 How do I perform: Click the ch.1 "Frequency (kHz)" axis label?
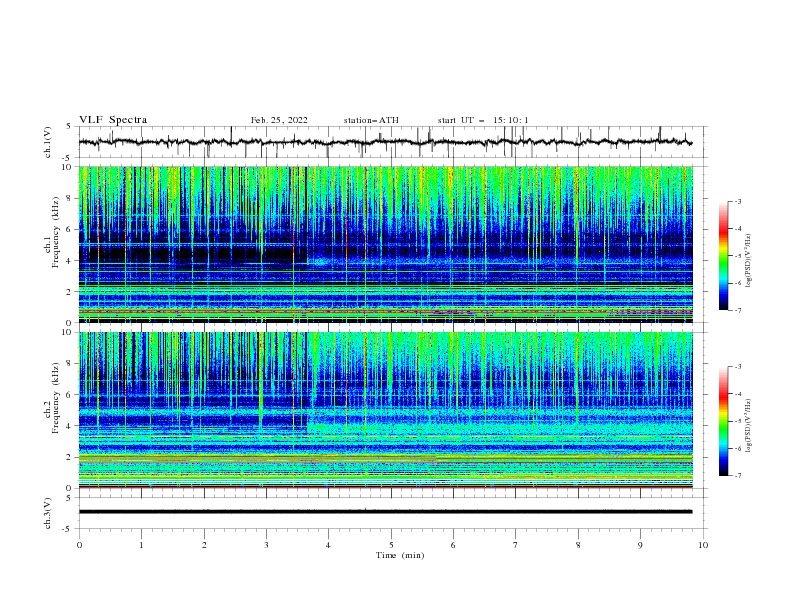point(55,233)
